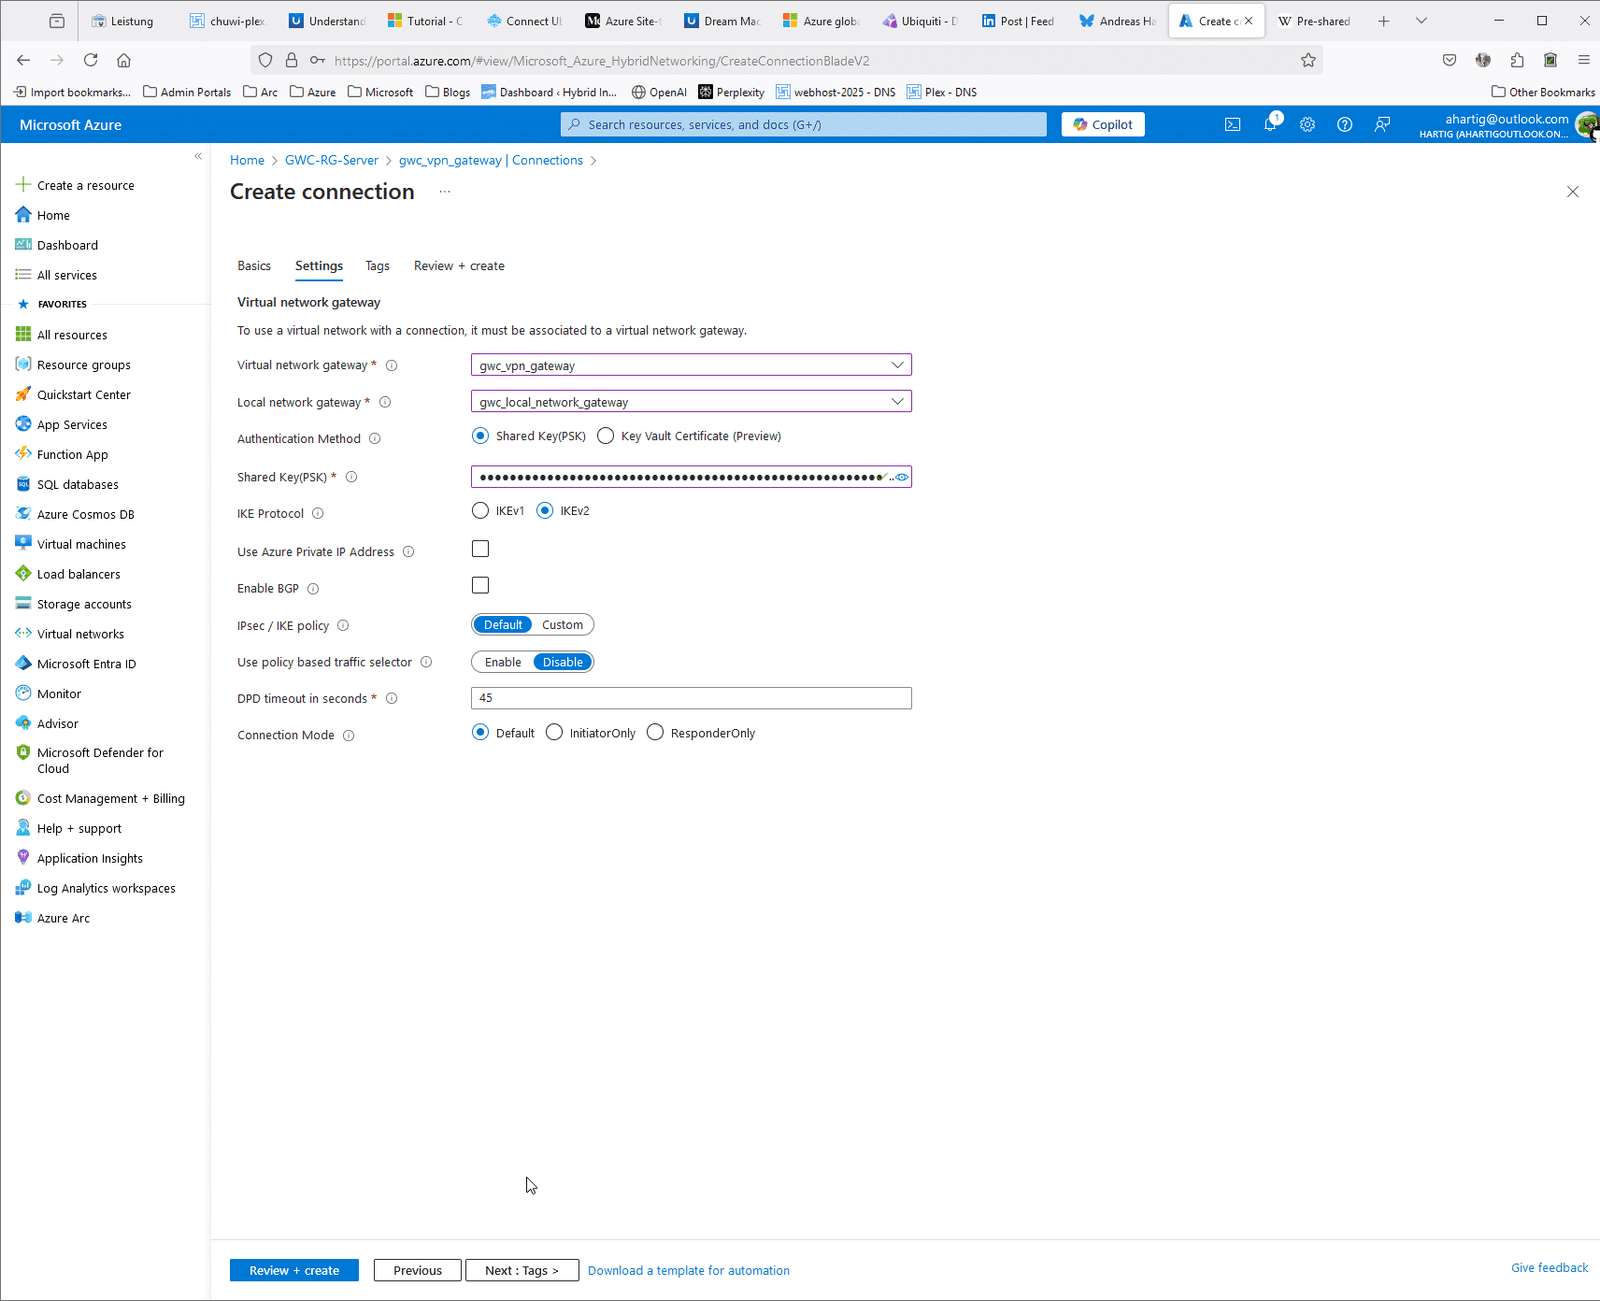Select Function App in the sidebar
Image resolution: width=1600 pixels, height=1301 pixels.
tap(72, 454)
